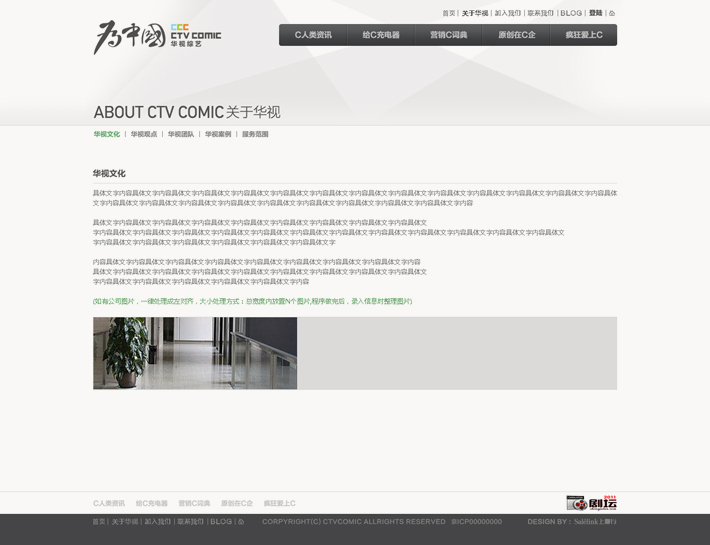Go to 原创在C企 in the main navigation
This screenshot has height=545, width=710.
click(x=517, y=35)
